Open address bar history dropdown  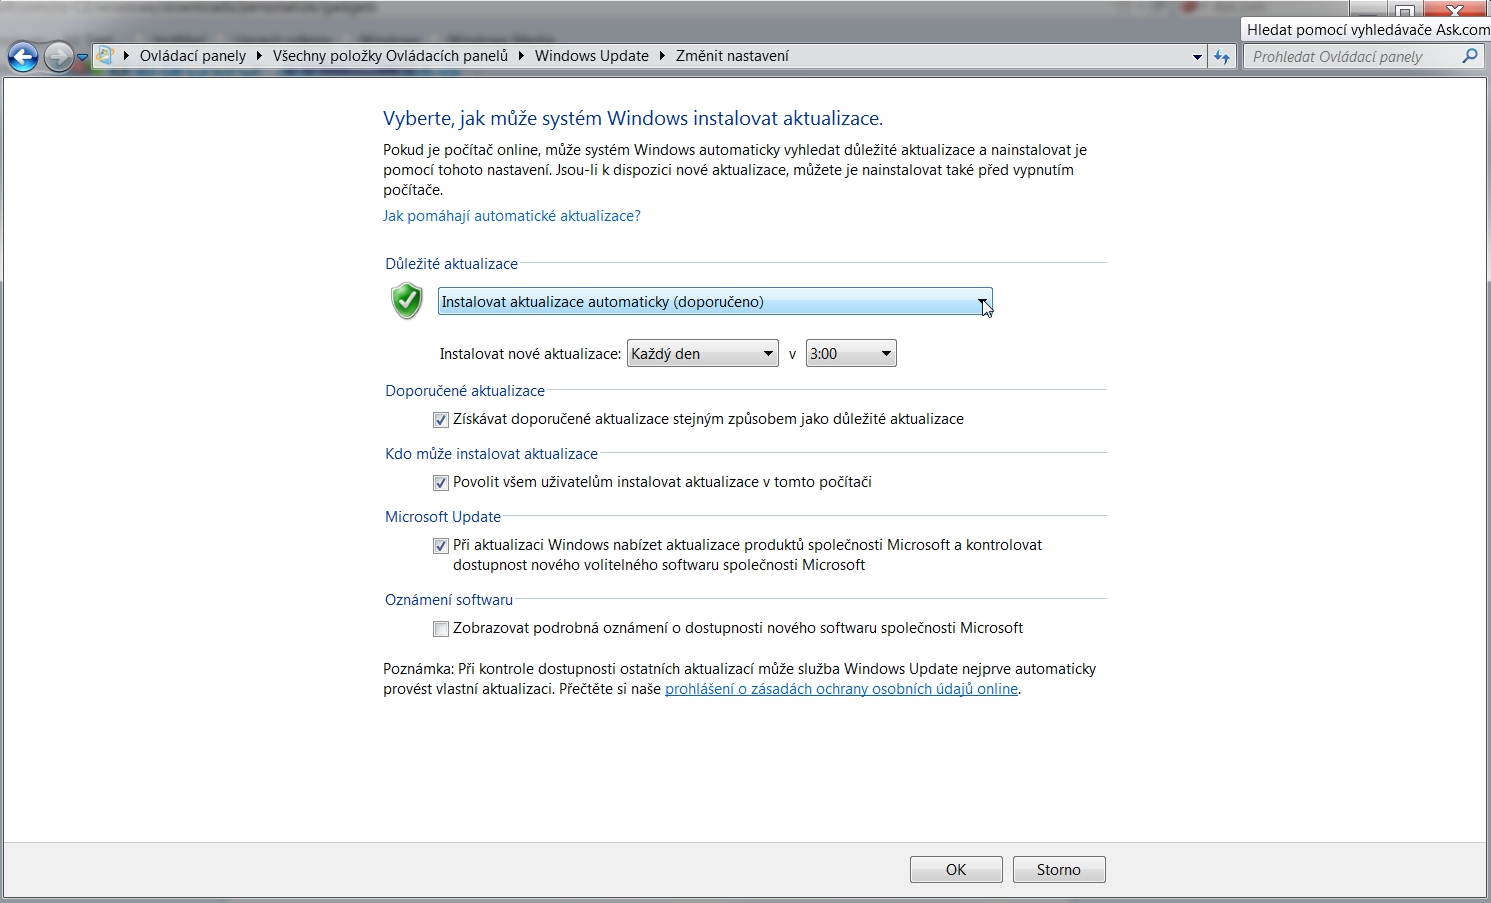click(x=1197, y=57)
